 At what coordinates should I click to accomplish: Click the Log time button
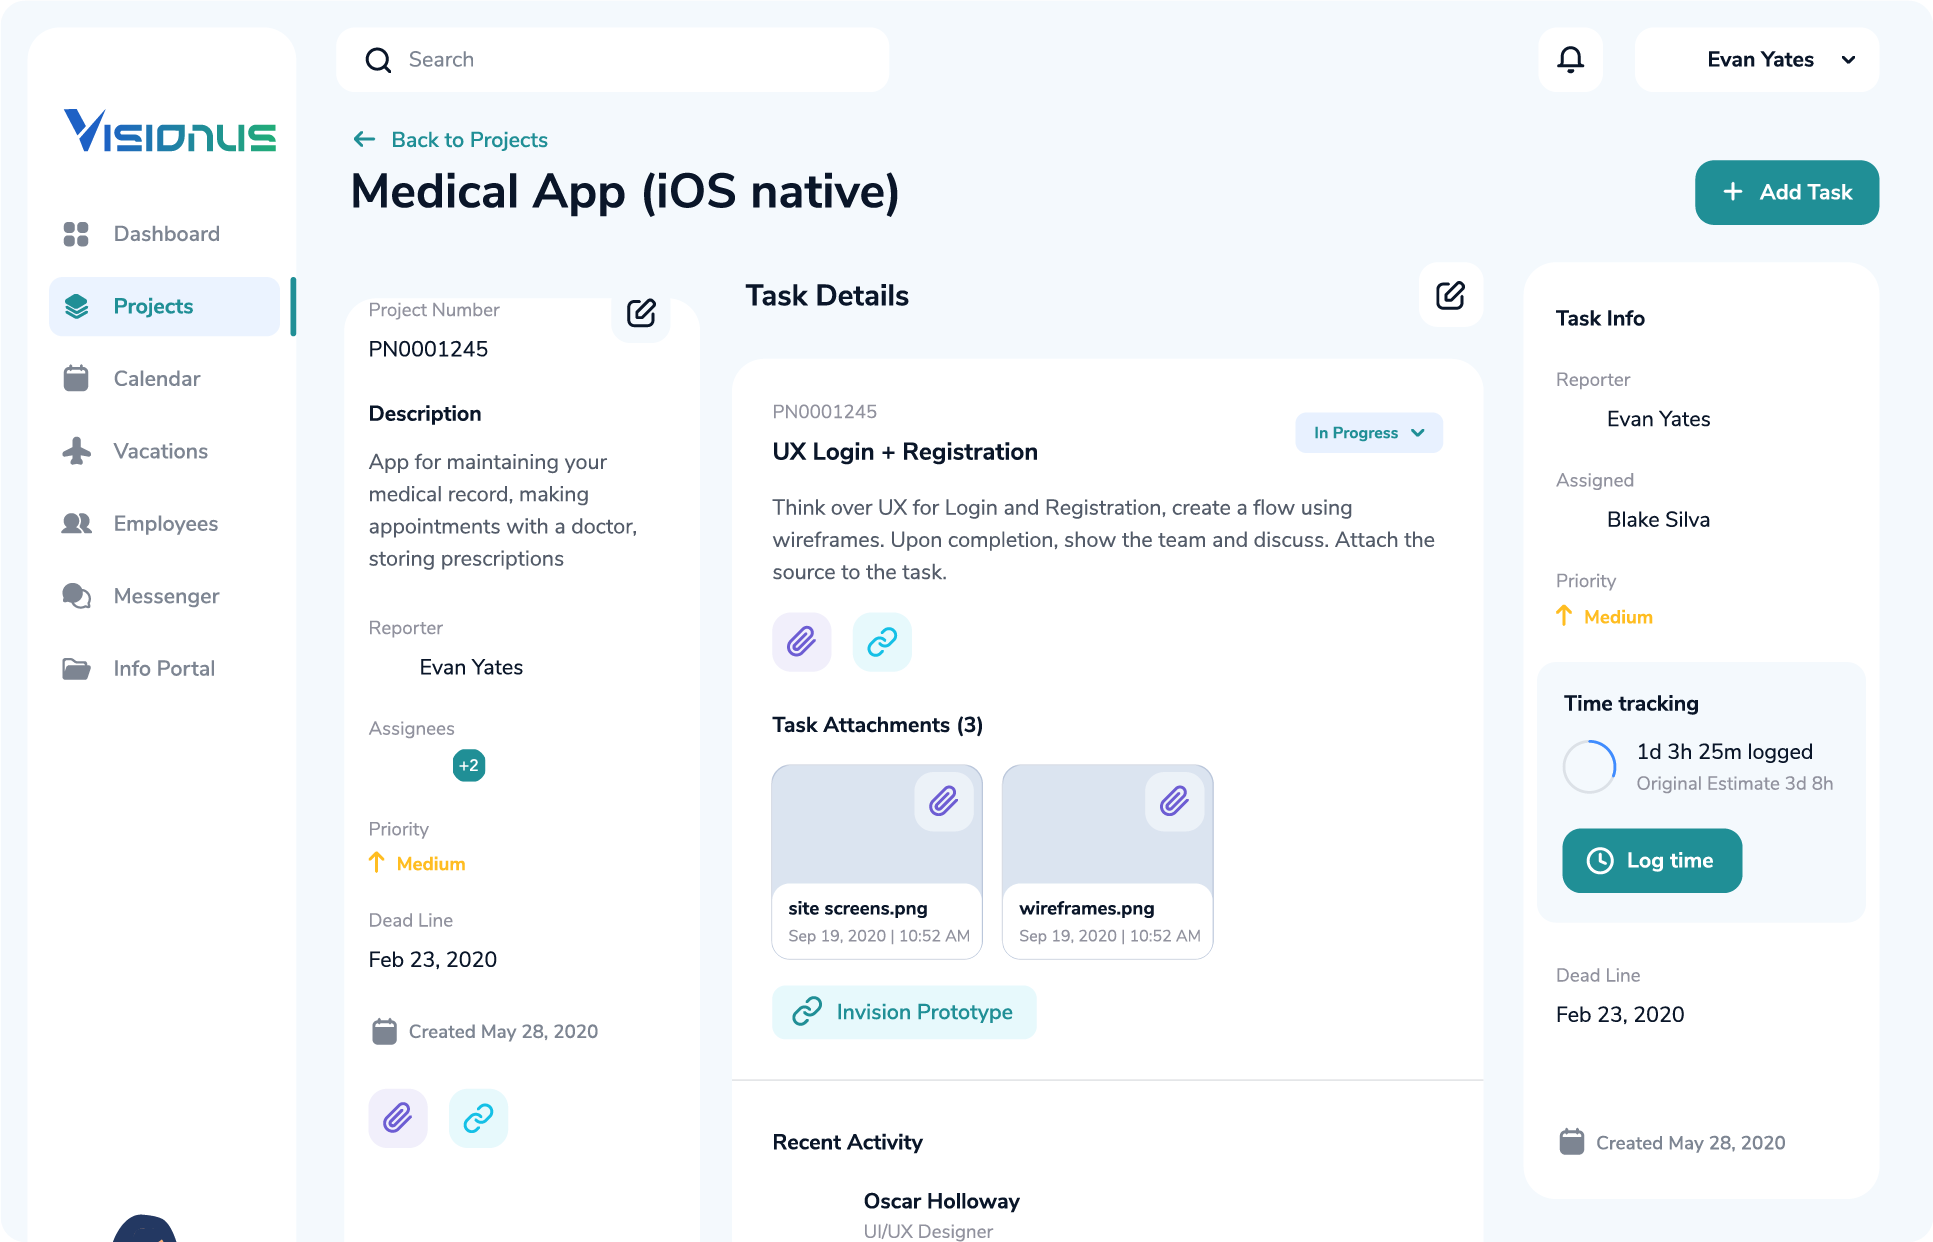[x=1651, y=860]
